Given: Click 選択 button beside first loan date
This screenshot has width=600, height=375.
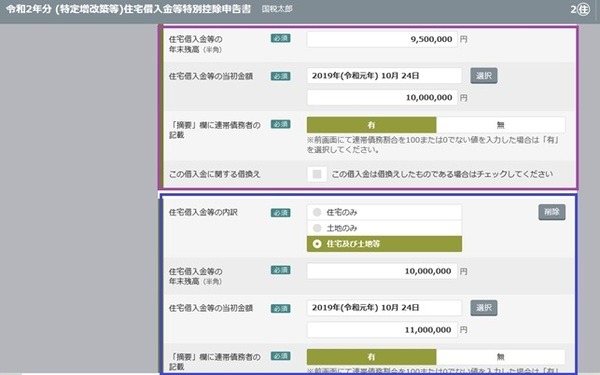Looking at the screenshot, I should point(484,76).
